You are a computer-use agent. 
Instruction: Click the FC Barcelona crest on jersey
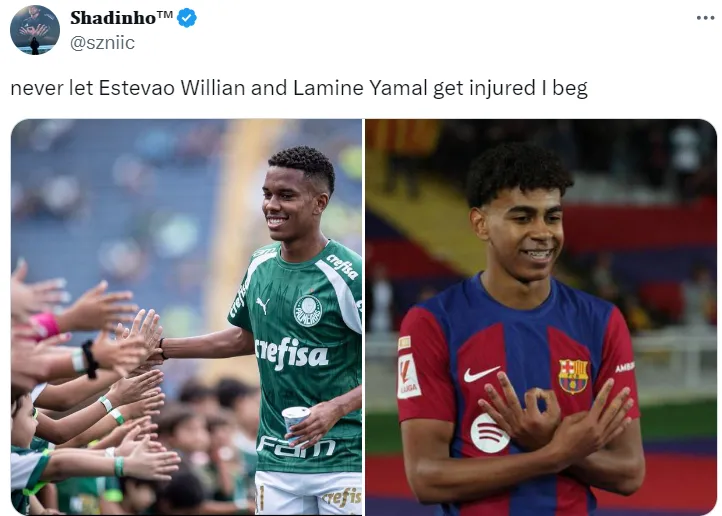point(573,376)
